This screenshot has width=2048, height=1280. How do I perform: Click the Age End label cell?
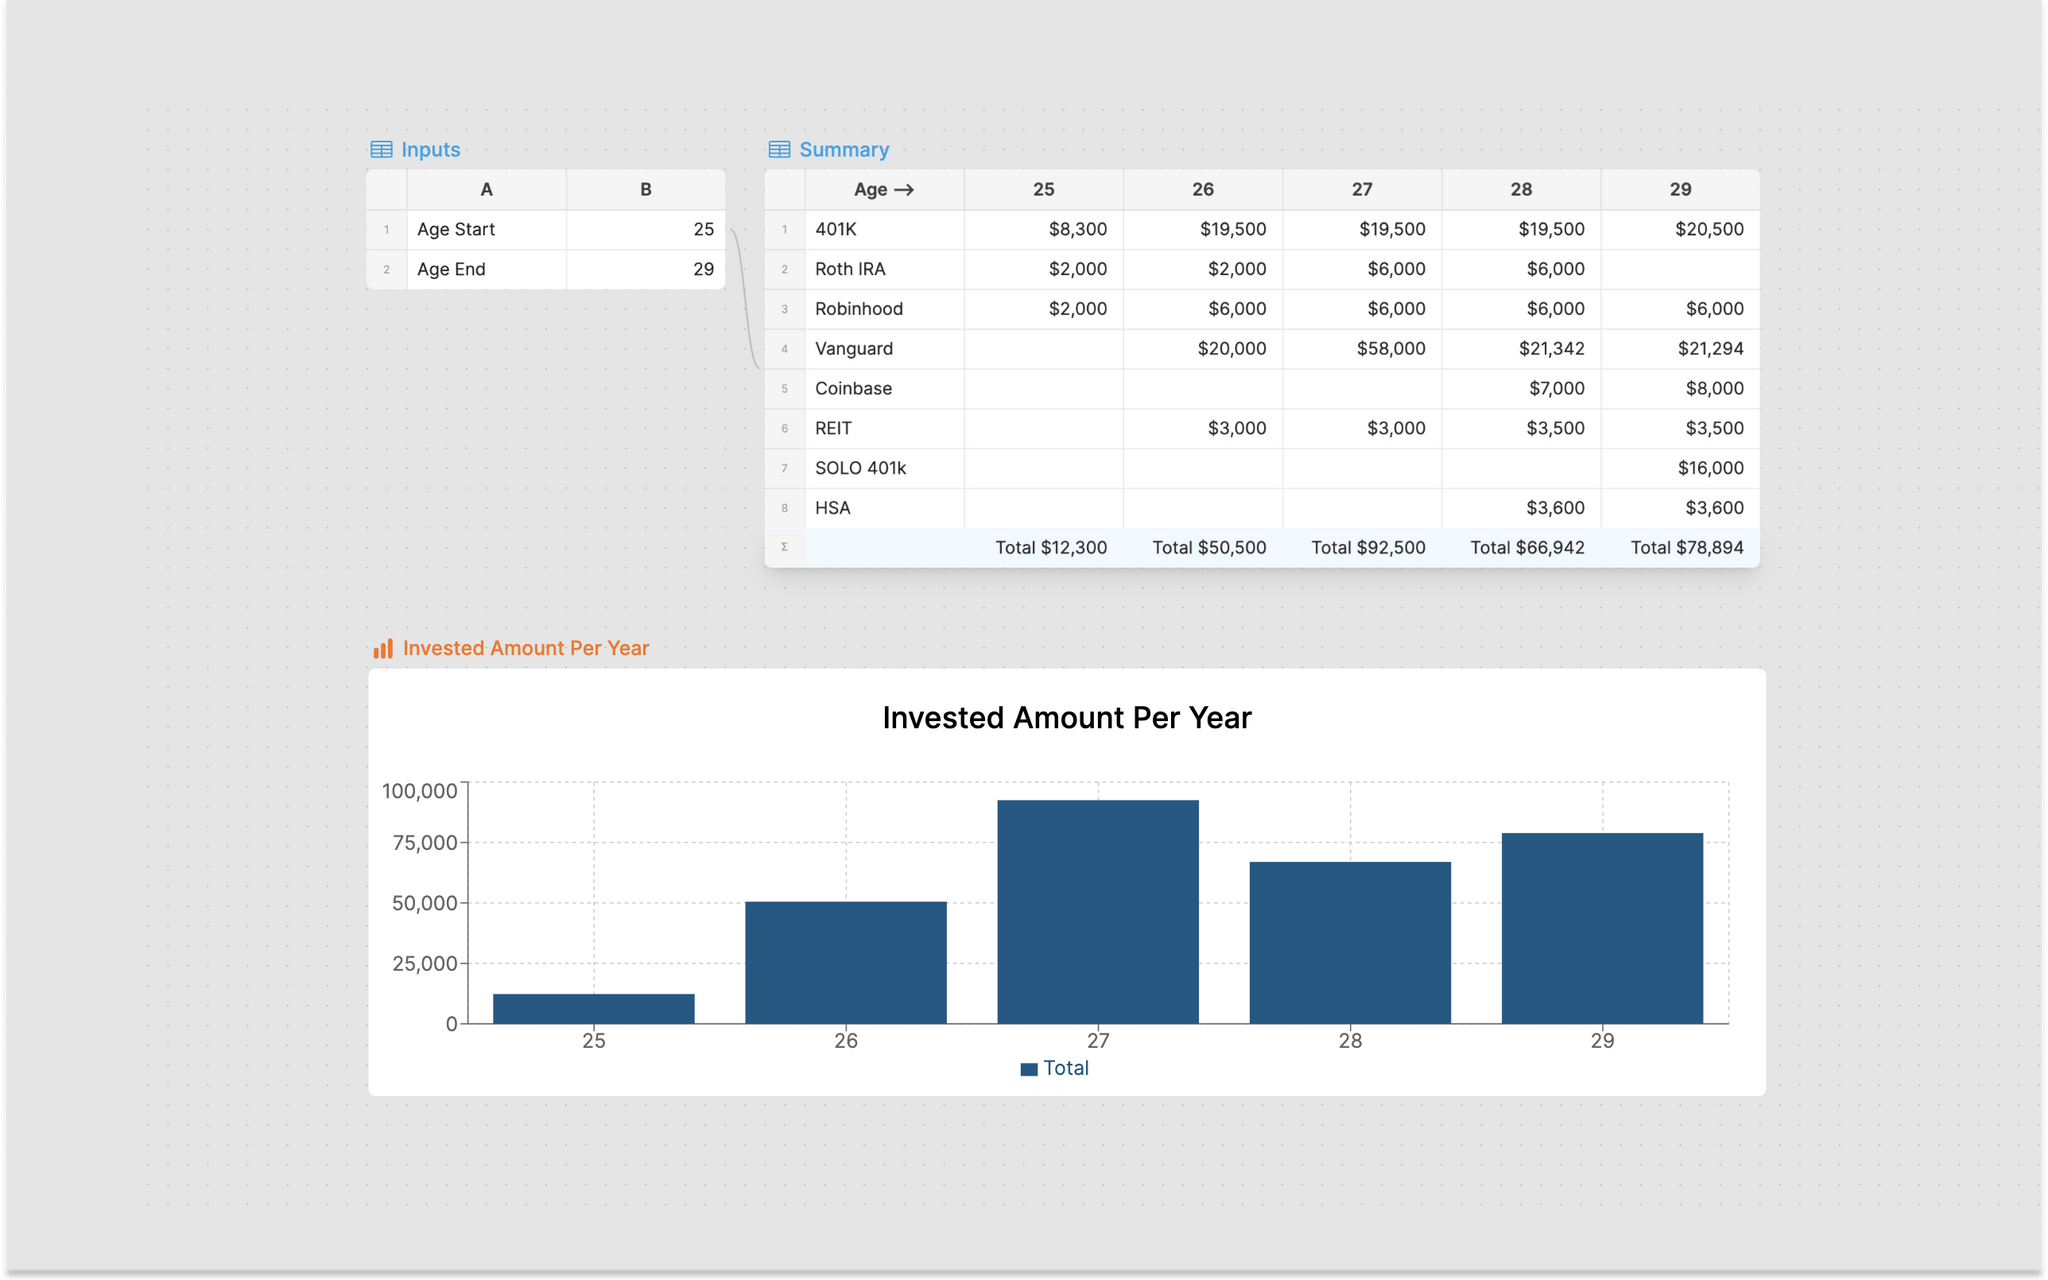tap(486, 269)
